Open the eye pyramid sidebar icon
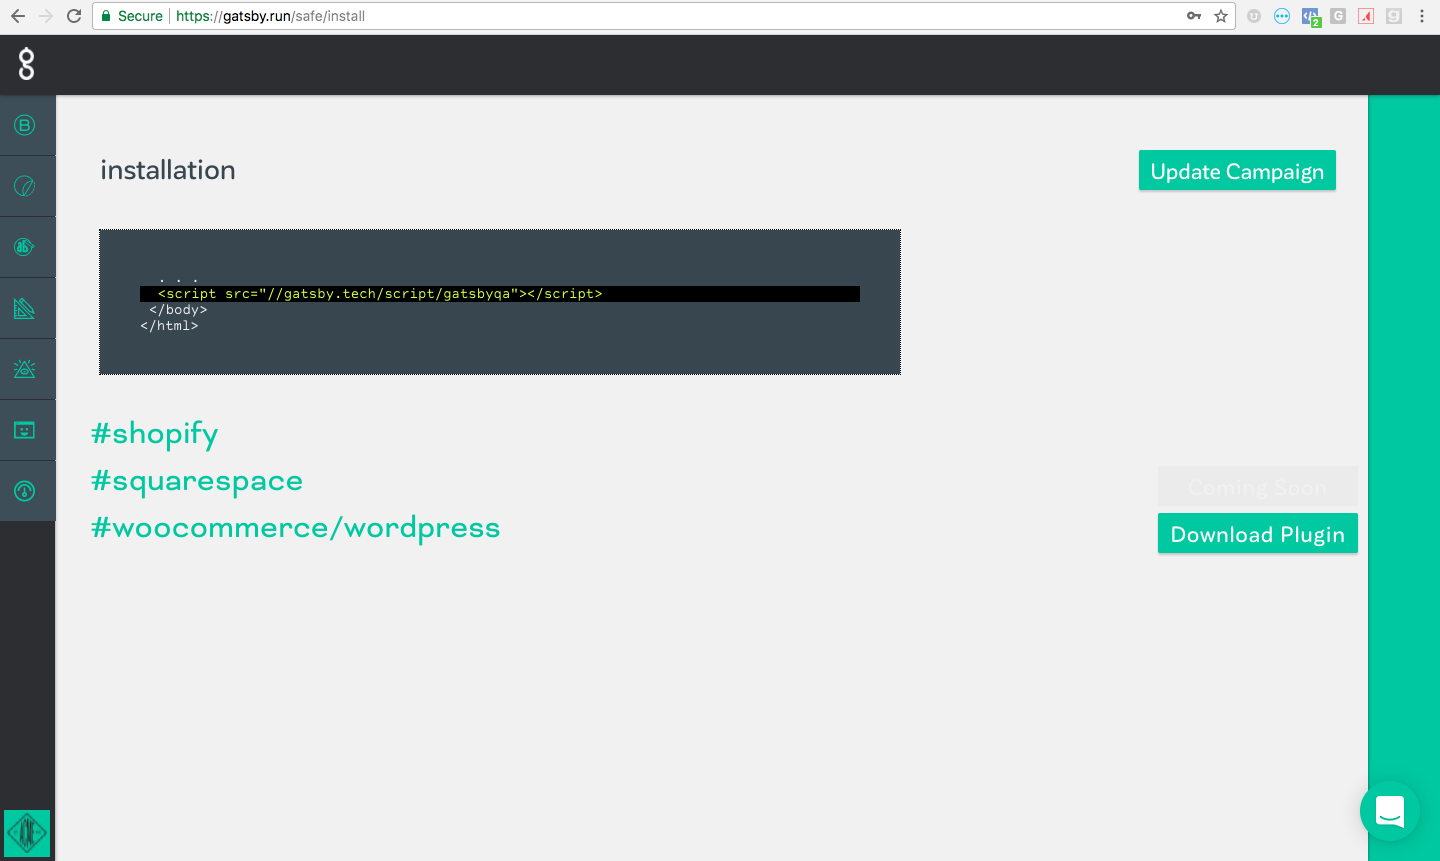 point(25,369)
